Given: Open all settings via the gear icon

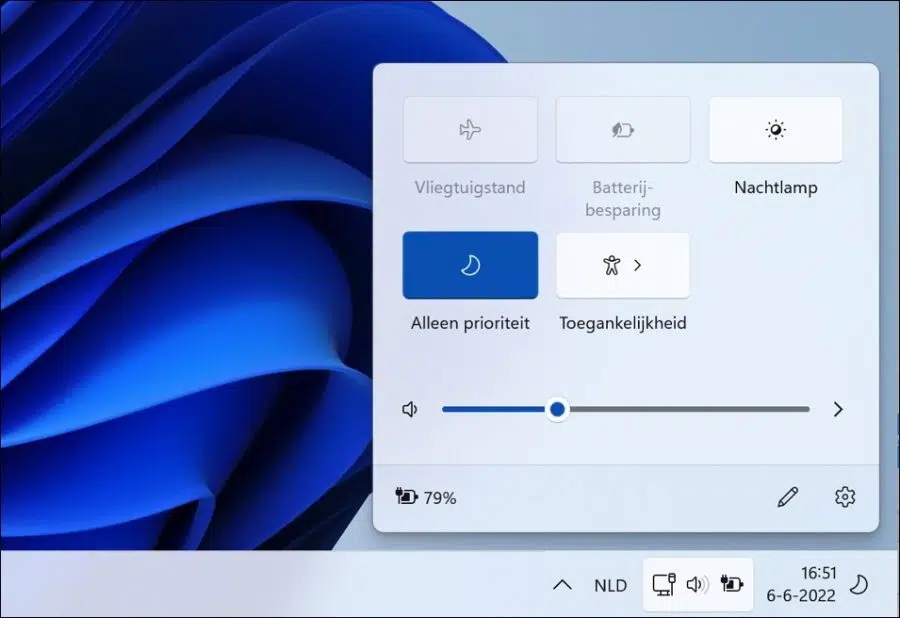Looking at the screenshot, I should coord(845,497).
